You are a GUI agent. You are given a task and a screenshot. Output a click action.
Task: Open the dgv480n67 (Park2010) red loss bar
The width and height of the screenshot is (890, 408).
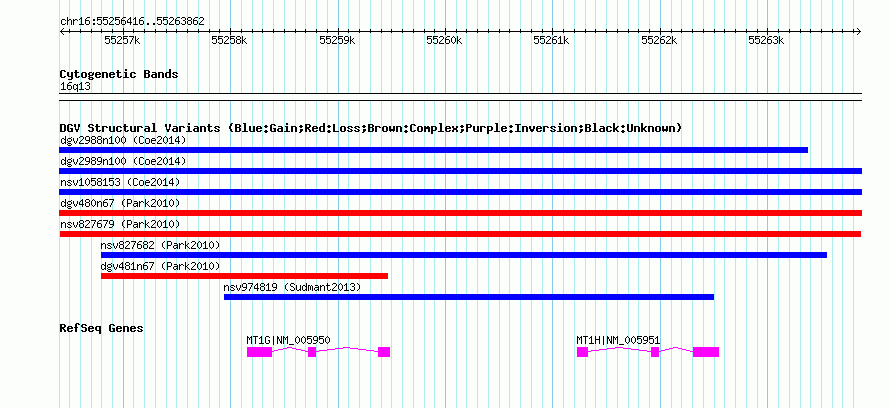461,213
